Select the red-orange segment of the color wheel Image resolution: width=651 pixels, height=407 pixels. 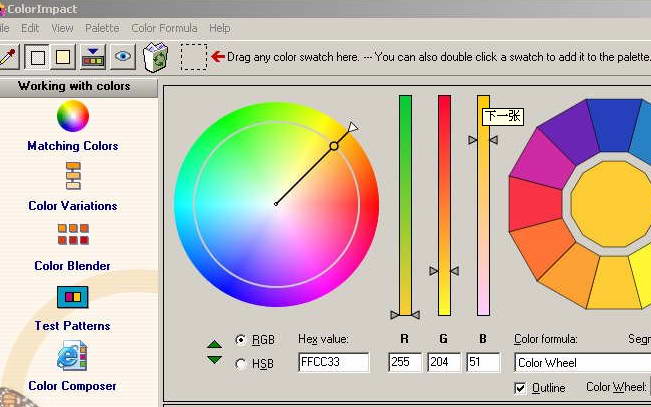(x=540, y=249)
